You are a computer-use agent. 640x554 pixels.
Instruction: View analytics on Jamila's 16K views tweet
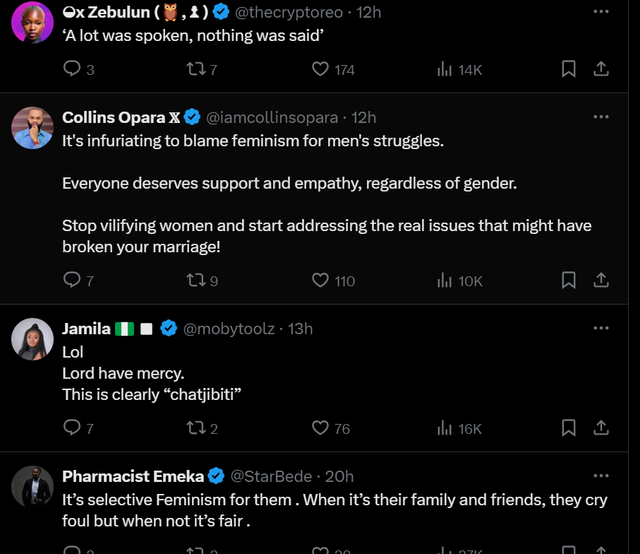pyautogui.click(x=445, y=428)
